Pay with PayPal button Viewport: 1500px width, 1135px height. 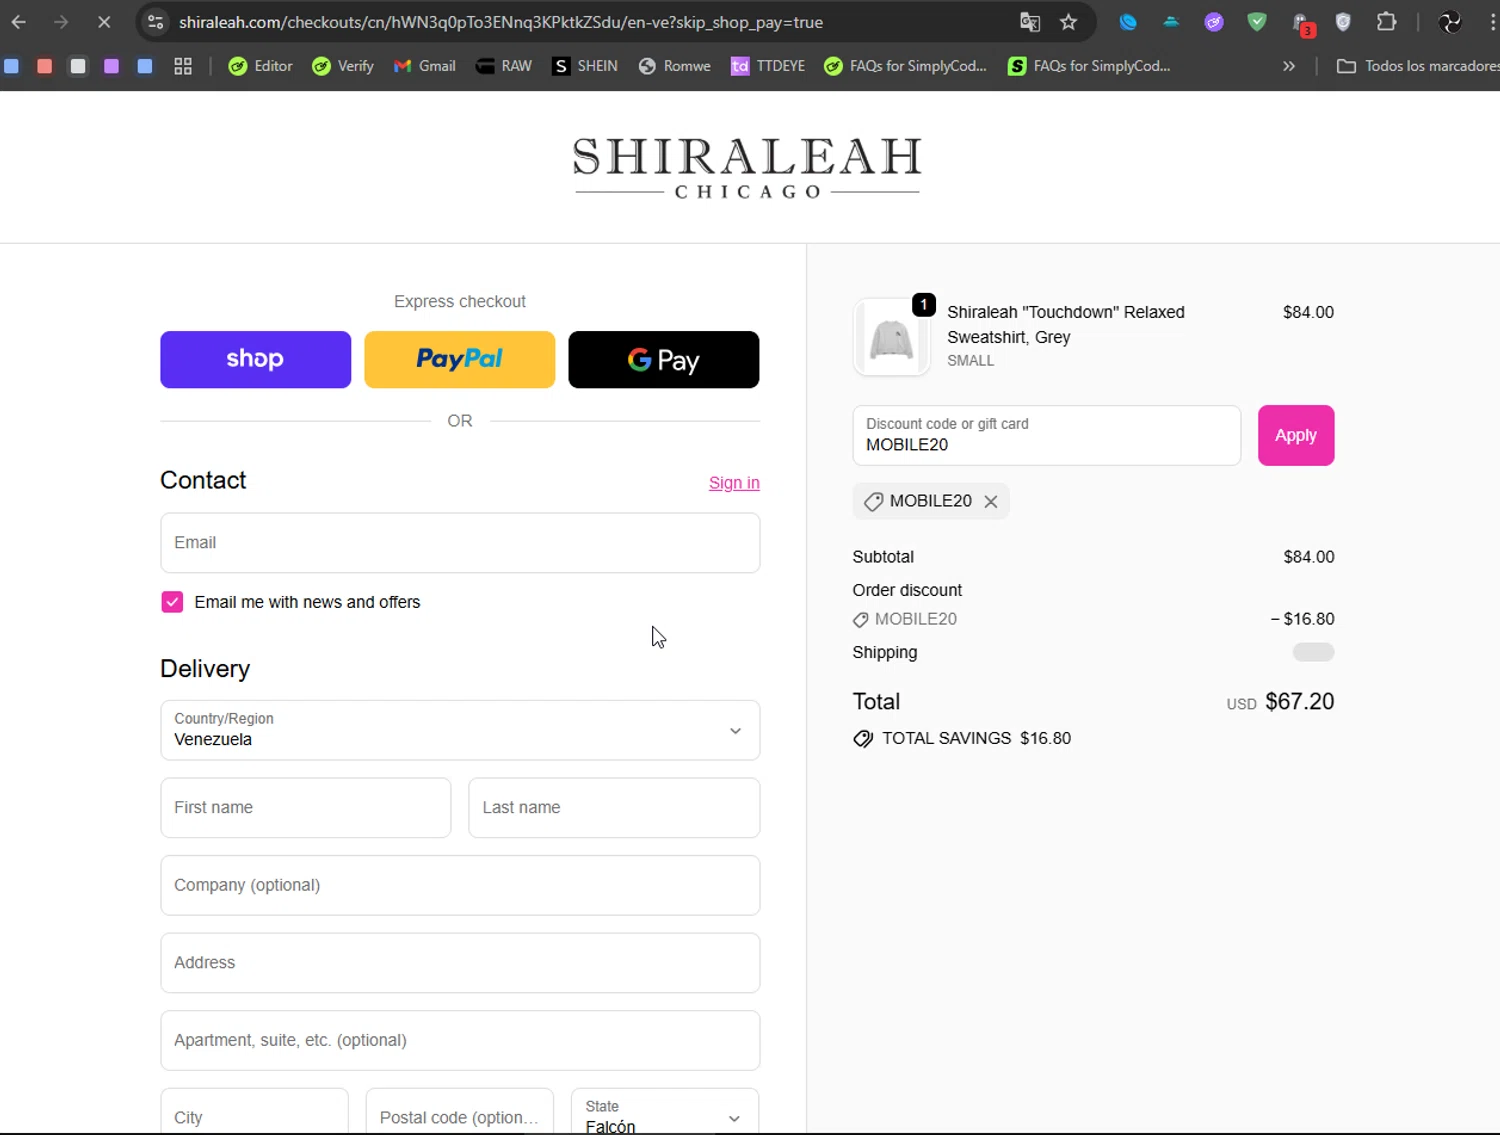pos(460,359)
